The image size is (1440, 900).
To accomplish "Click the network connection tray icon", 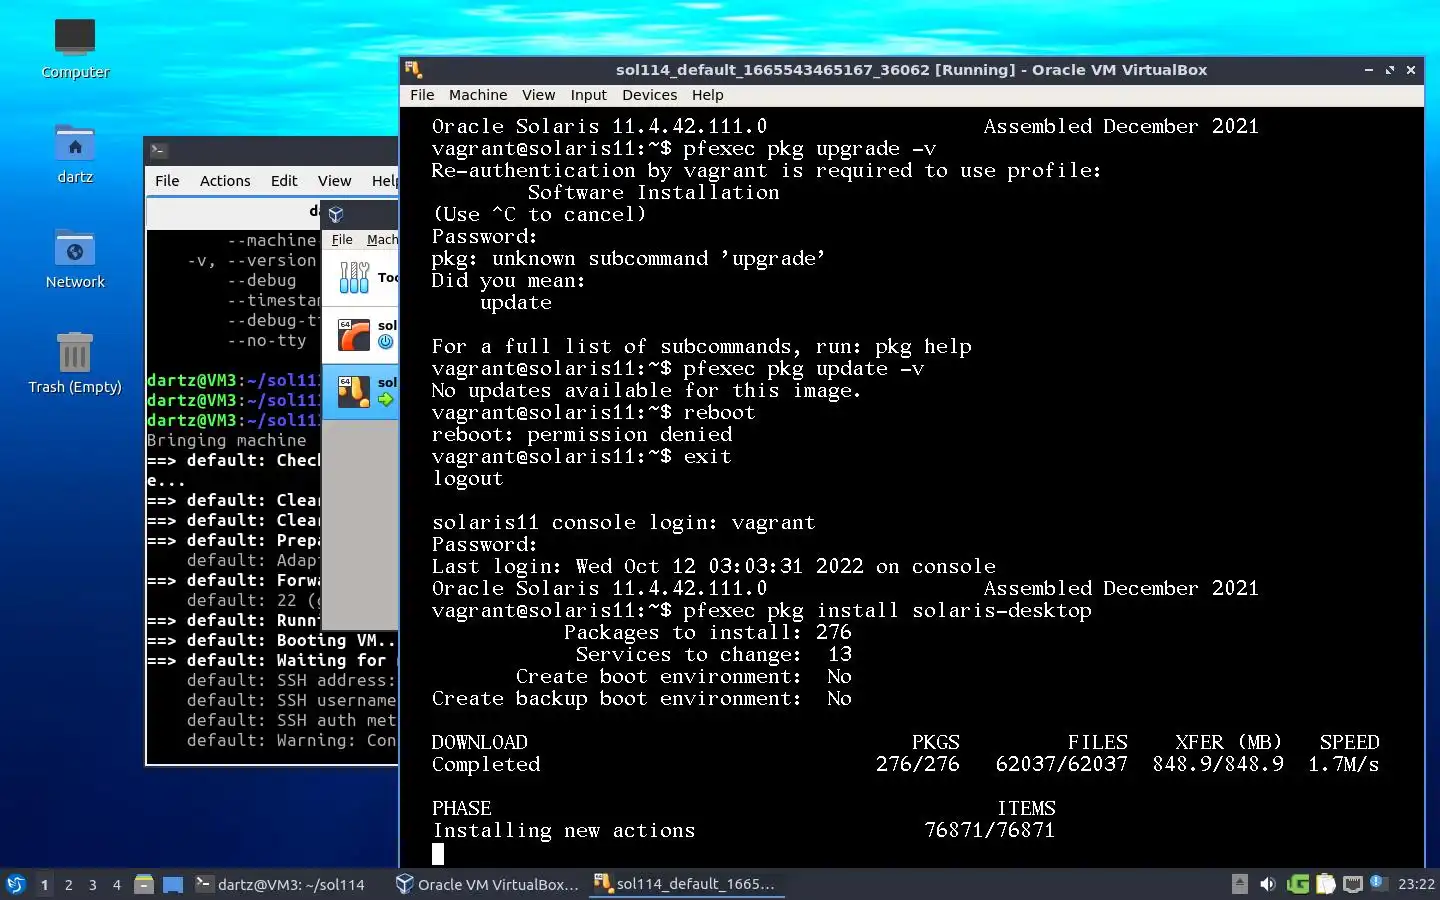I will (1353, 884).
